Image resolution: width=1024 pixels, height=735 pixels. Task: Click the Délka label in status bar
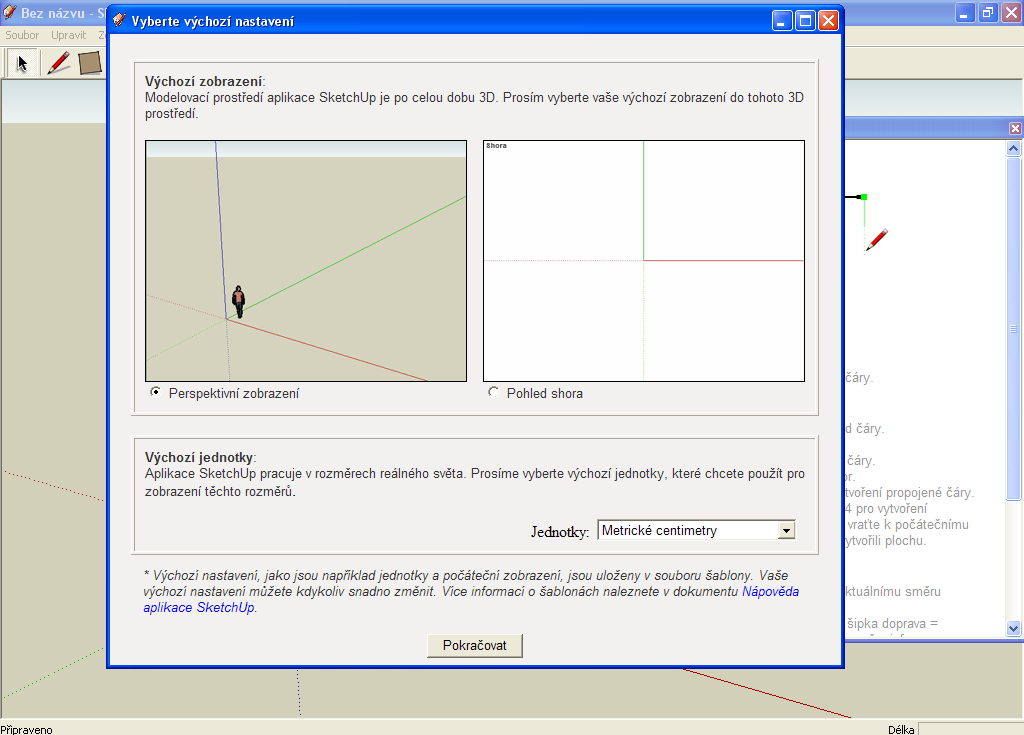(x=901, y=730)
